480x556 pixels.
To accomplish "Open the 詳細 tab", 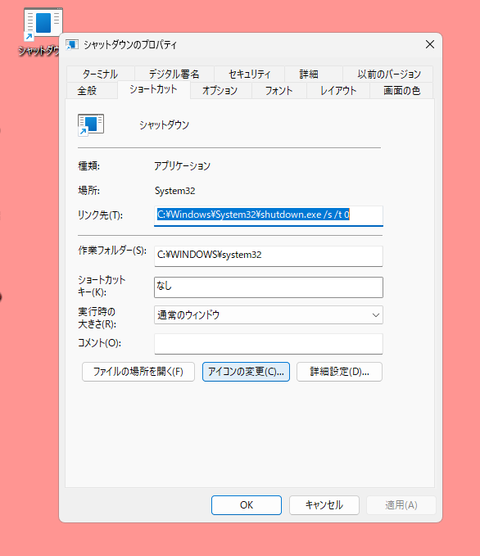I will (x=309, y=74).
